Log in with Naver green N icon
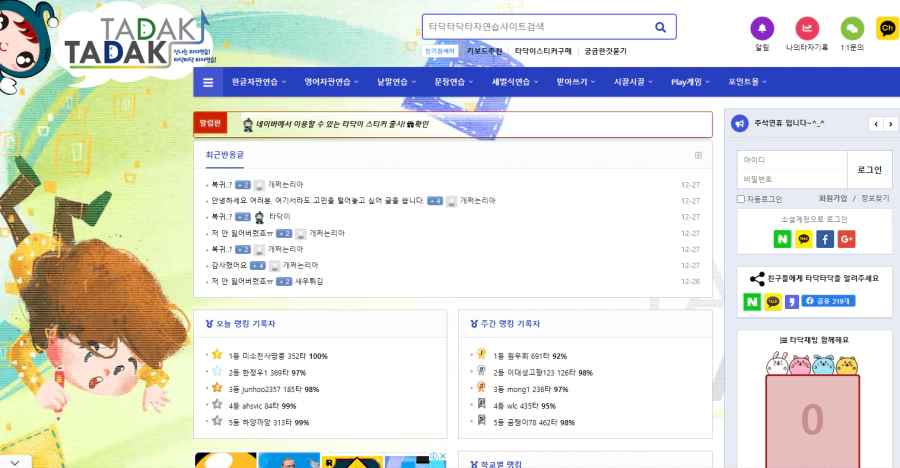This screenshot has width=900, height=468. [x=782, y=239]
